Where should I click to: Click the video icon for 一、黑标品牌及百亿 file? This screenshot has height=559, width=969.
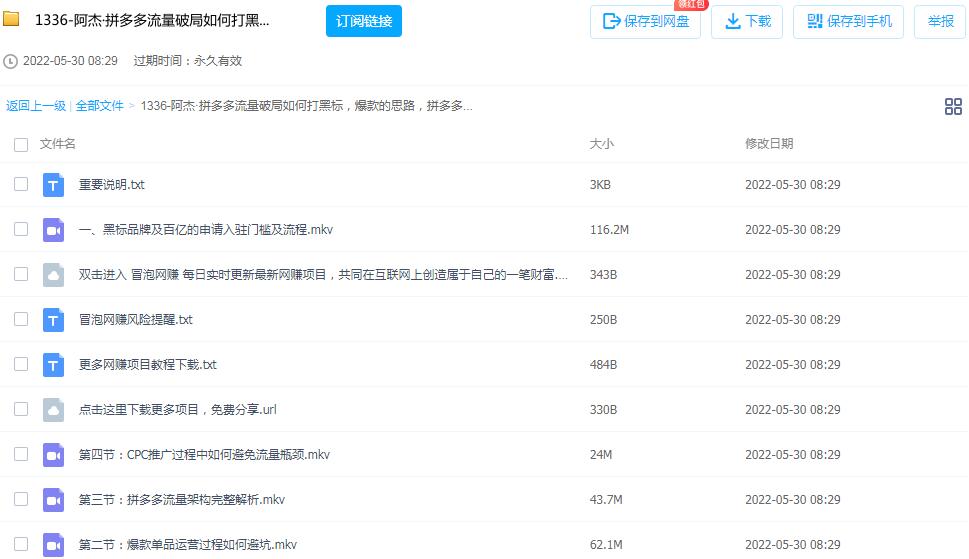pyautogui.click(x=53, y=230)
